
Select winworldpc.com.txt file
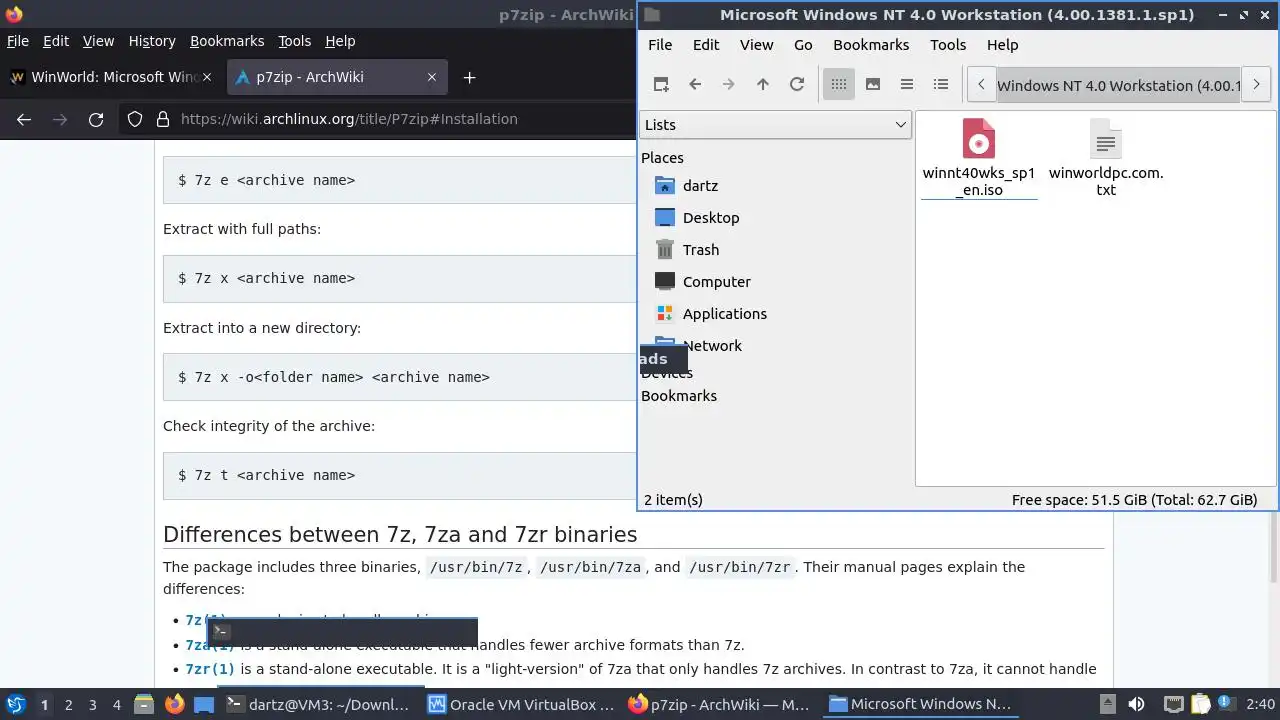(1106, 158)
